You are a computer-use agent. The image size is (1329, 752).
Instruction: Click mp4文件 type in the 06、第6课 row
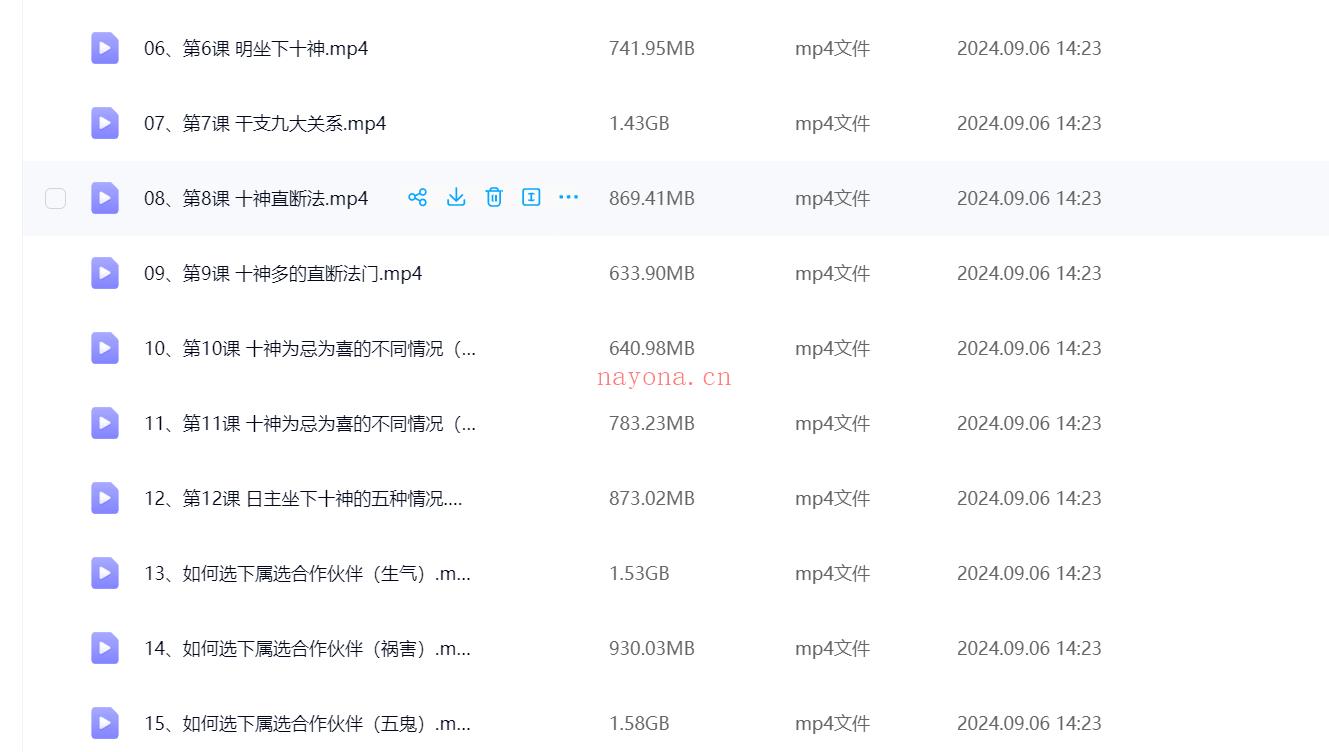[833, 48]
